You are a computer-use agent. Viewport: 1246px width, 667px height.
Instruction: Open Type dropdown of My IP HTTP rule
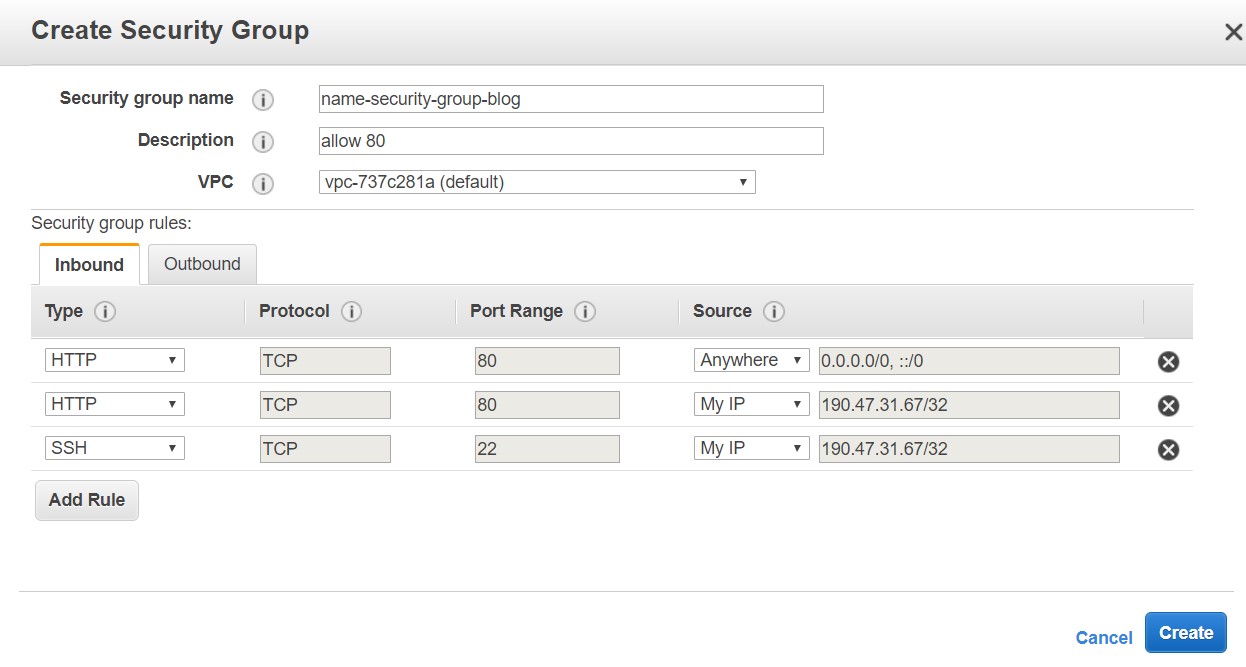pos(115,404)
